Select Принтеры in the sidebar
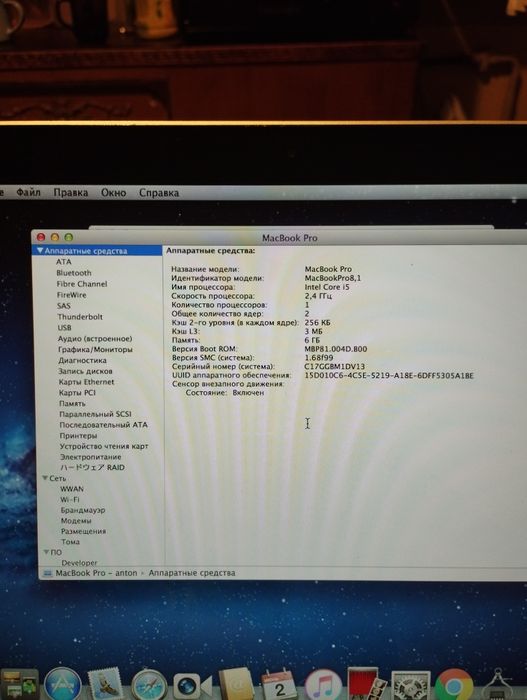 click(78, 436)
